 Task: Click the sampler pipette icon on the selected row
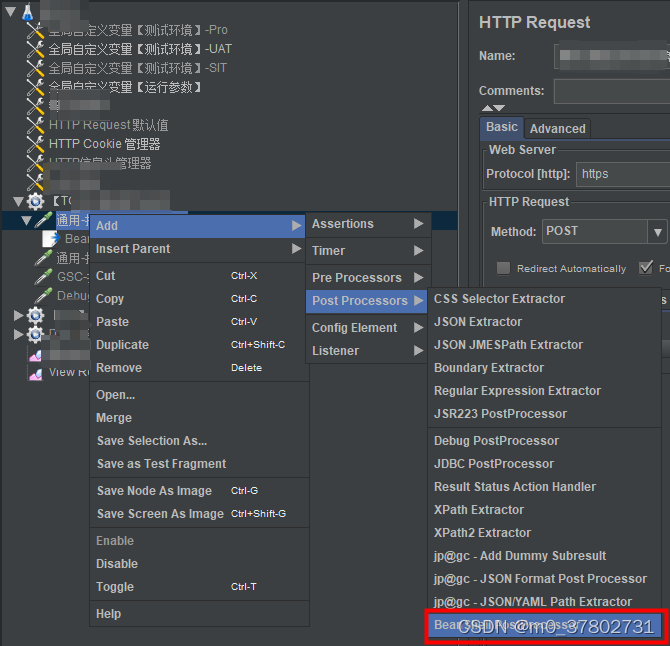[43, 220]
